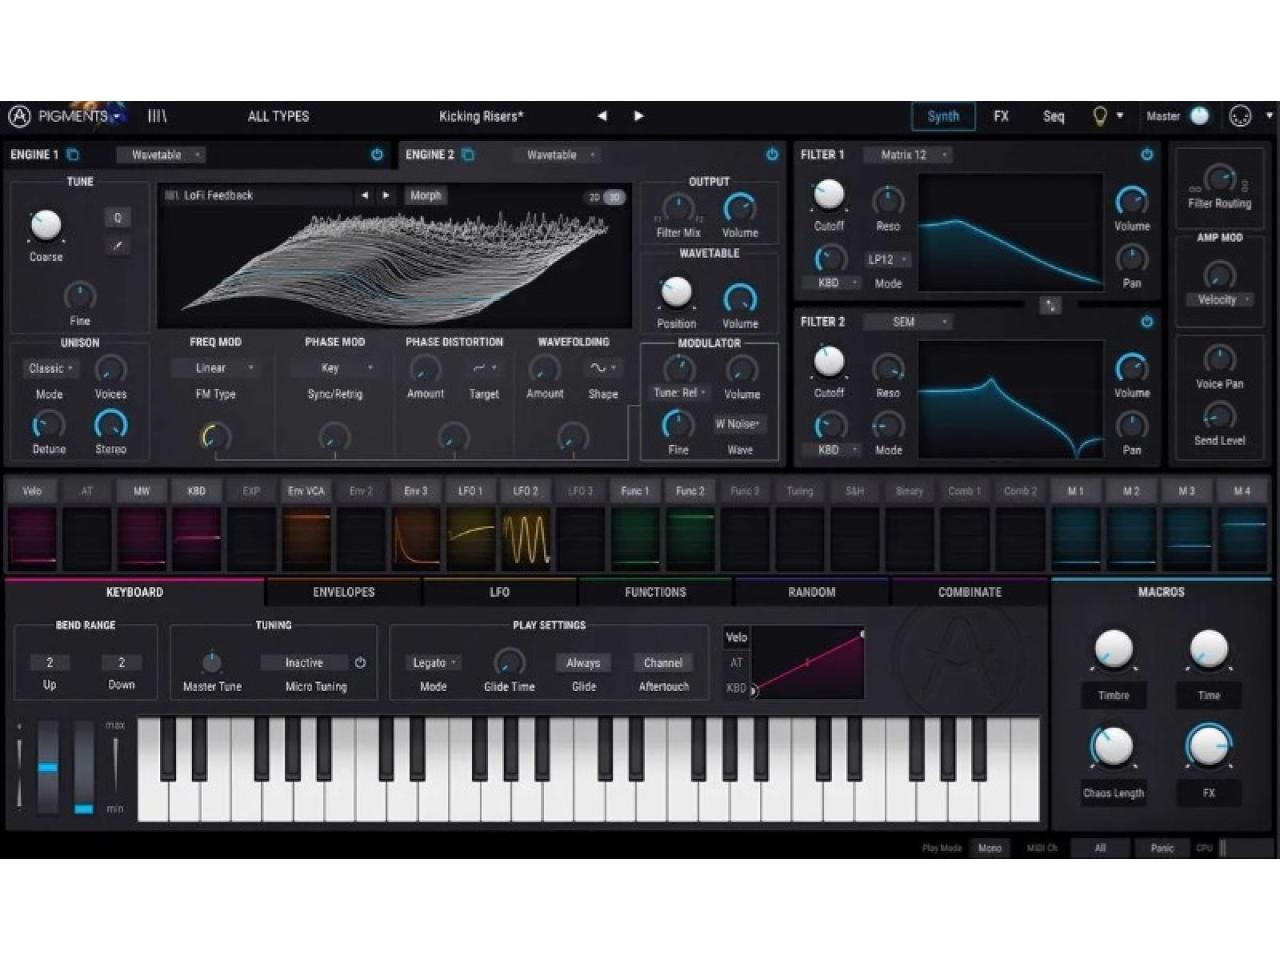
Task: Click the Filter 2 Cutoff knob
Action: click(x=829, y=361)
